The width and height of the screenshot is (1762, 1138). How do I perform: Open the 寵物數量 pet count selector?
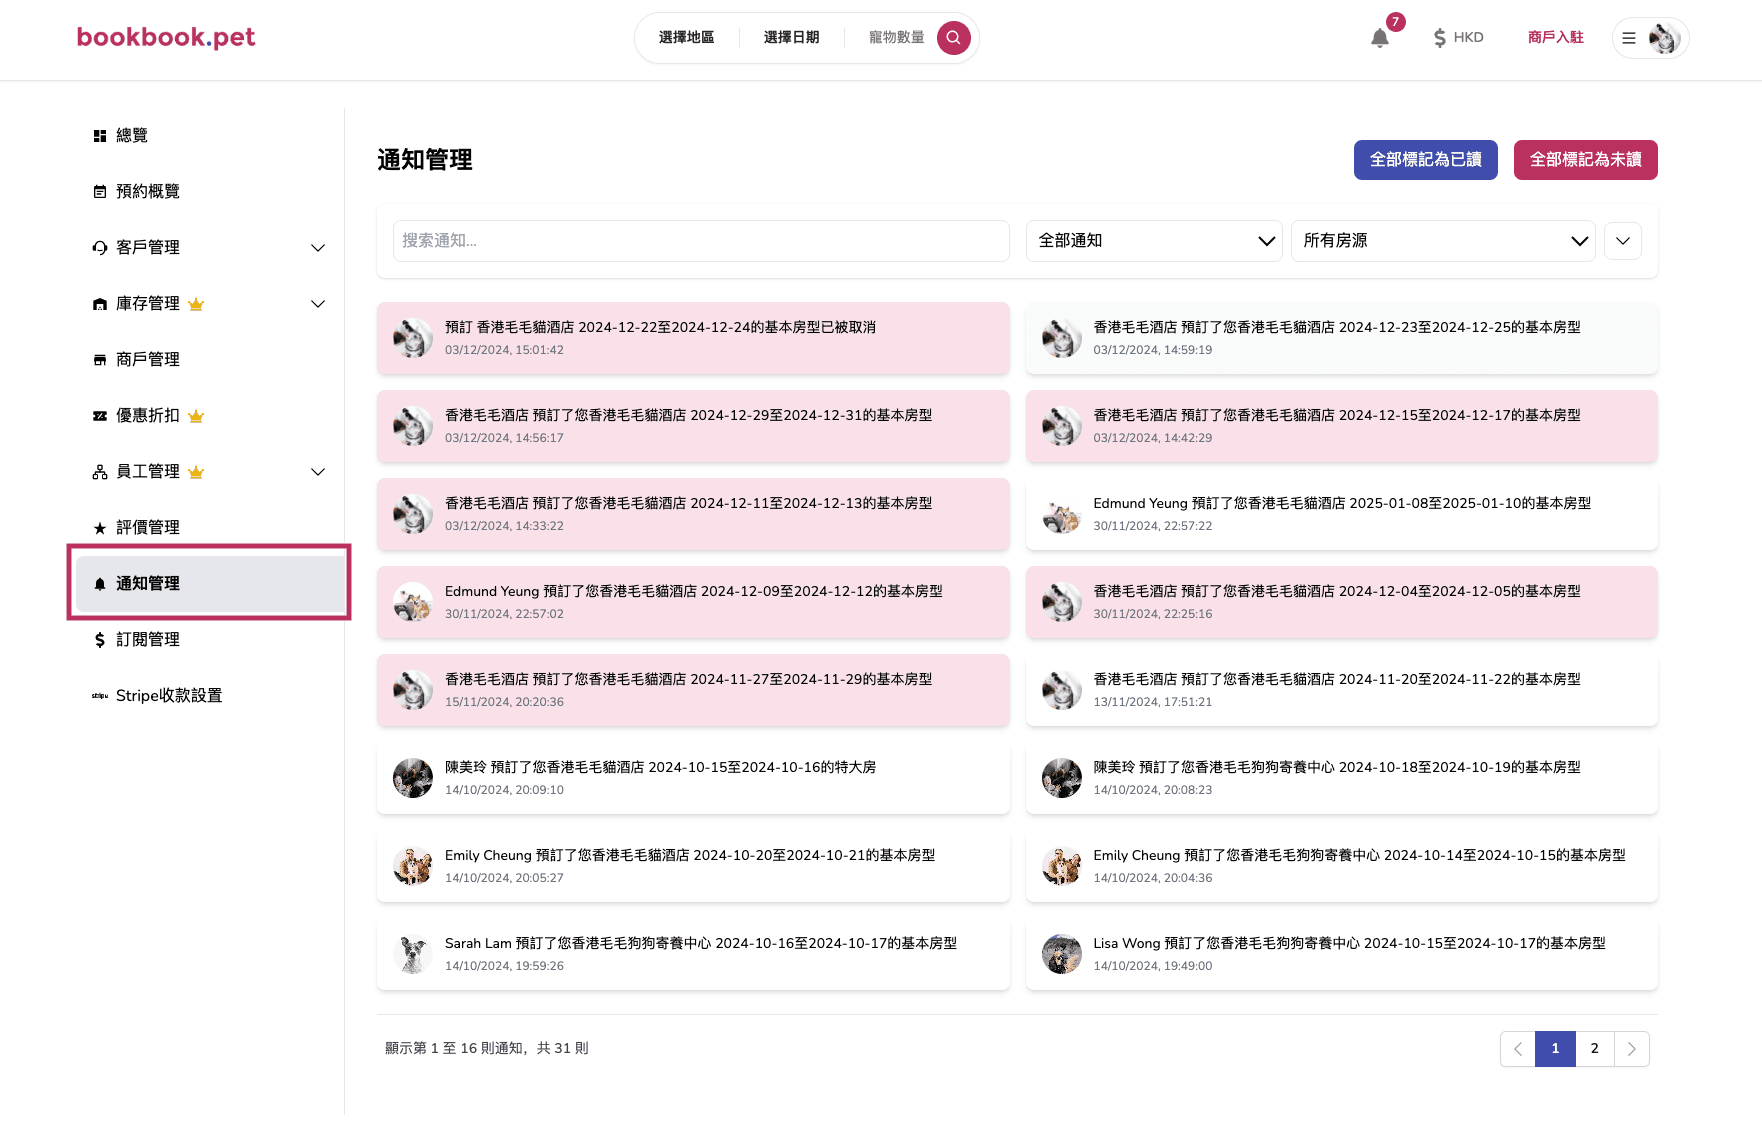pyautogui.click(x=897, y=38)
